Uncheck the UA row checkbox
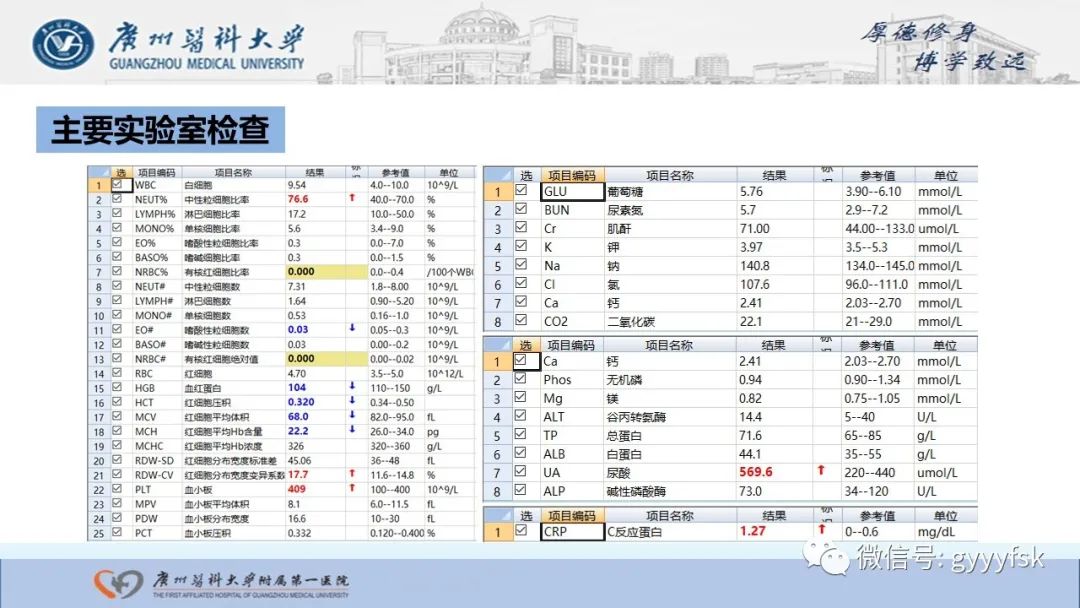This screenshot has width=1080, height=608. [x=521, y=472]
